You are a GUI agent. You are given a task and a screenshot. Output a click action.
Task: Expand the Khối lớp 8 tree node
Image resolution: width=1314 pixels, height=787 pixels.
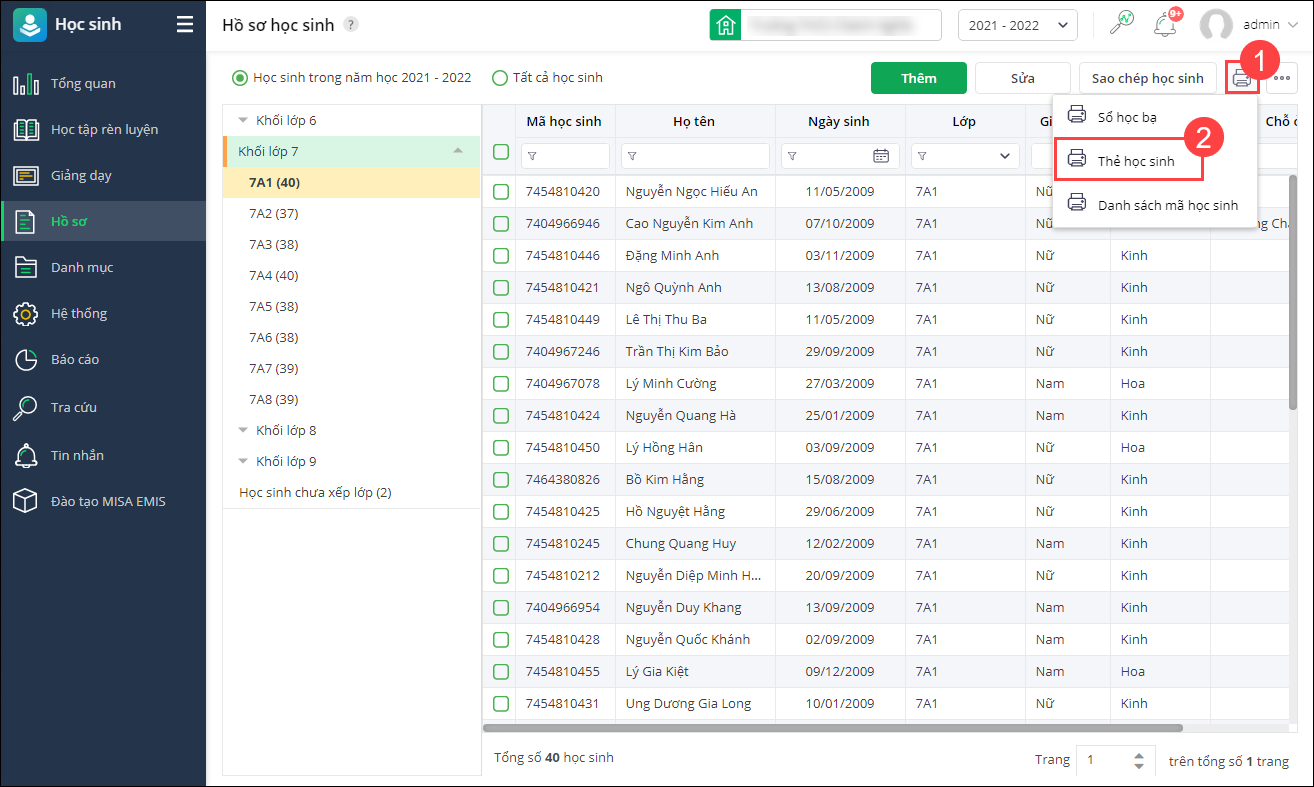pyautogui.click(x=243, y=430)
